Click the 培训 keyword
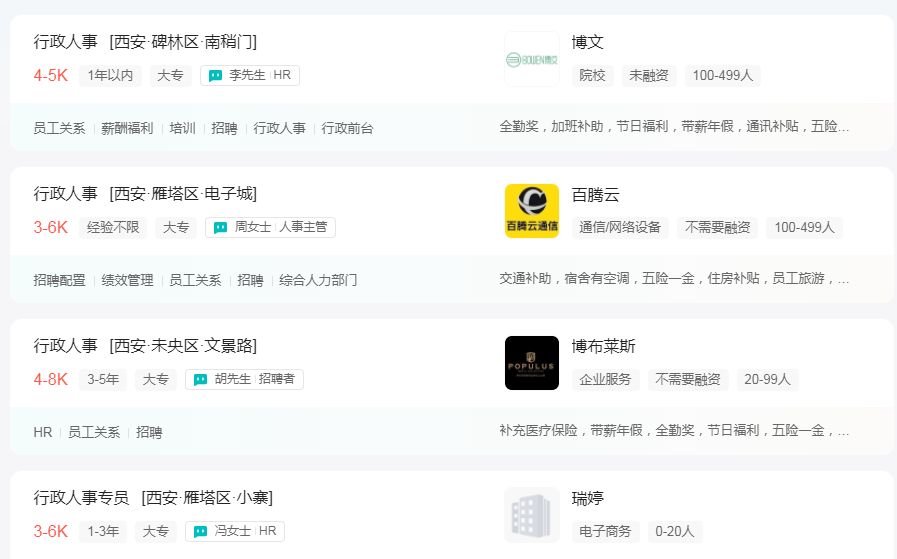 182,128
